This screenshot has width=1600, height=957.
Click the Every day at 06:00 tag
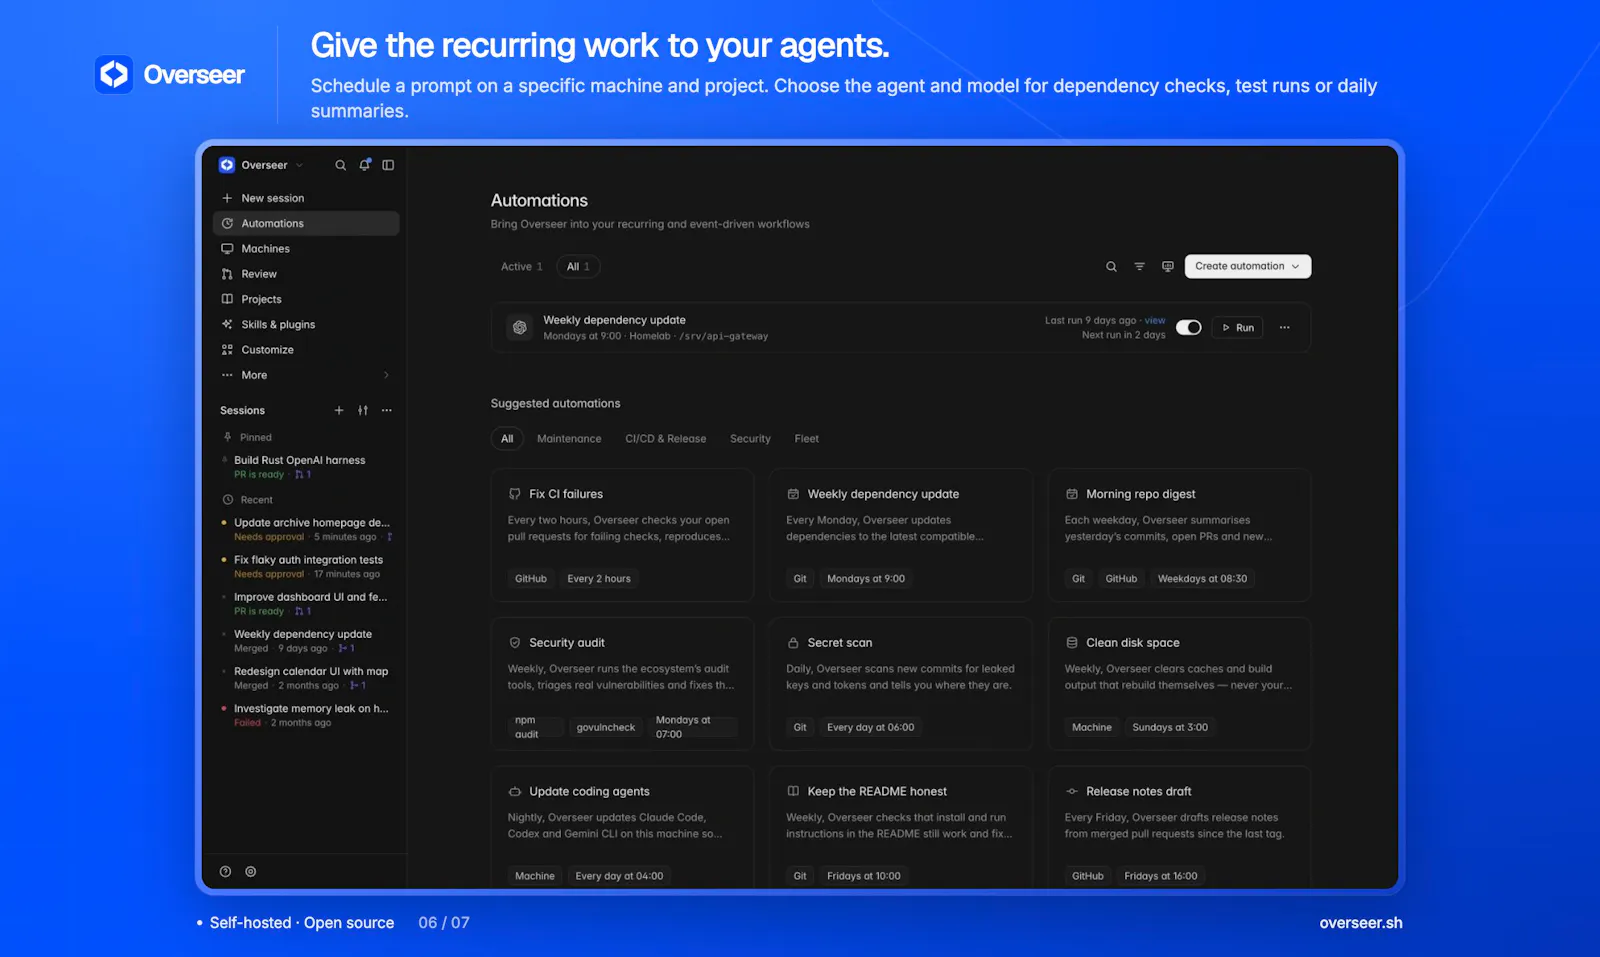click(x=870, y=727)
